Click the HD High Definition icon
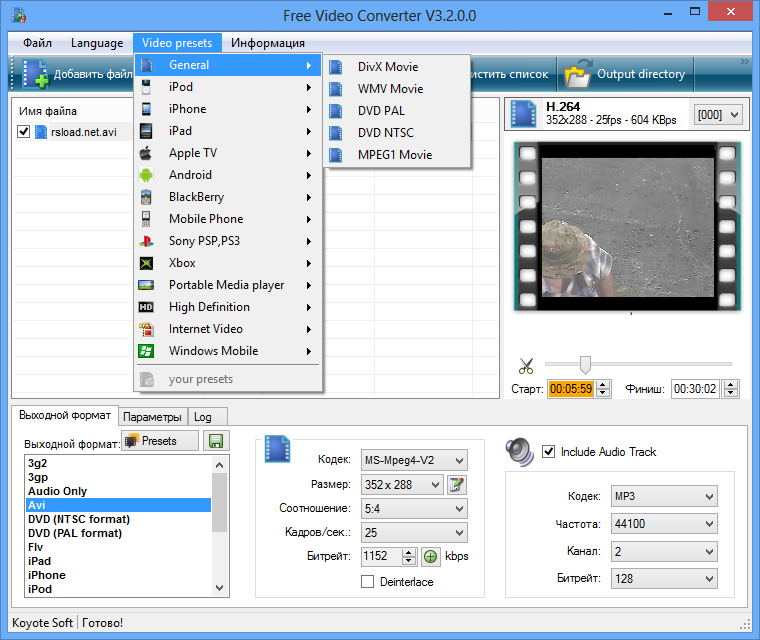 click(x=146, y=307)
